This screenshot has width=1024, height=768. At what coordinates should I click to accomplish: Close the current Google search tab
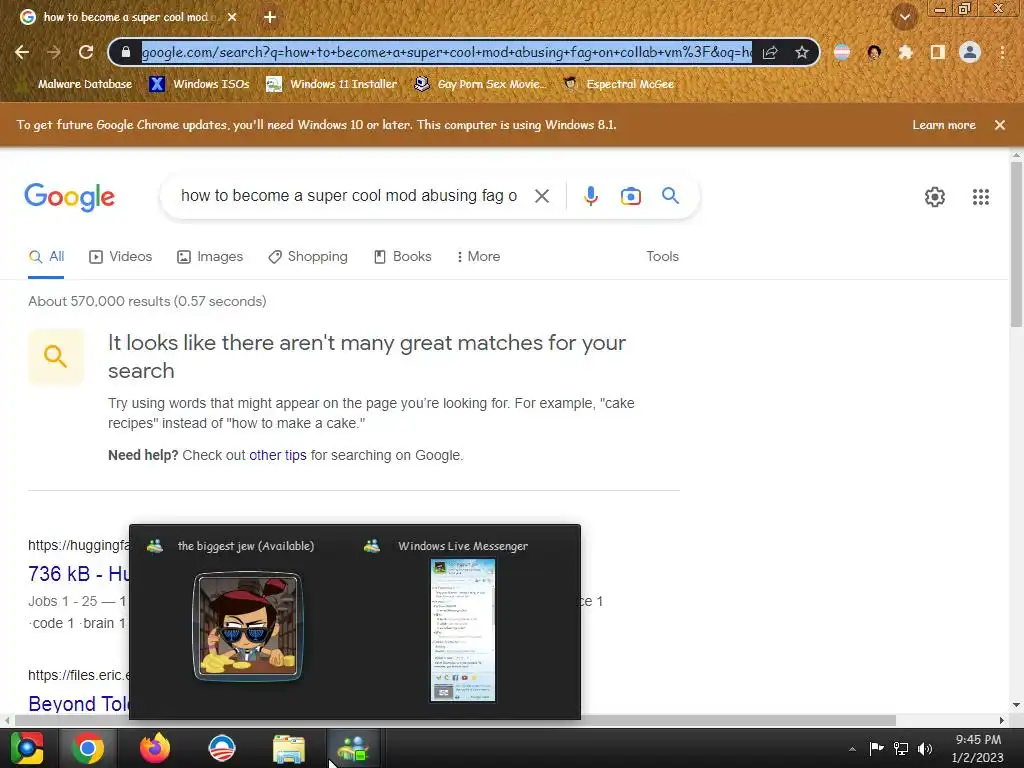(x=232, y=17)
